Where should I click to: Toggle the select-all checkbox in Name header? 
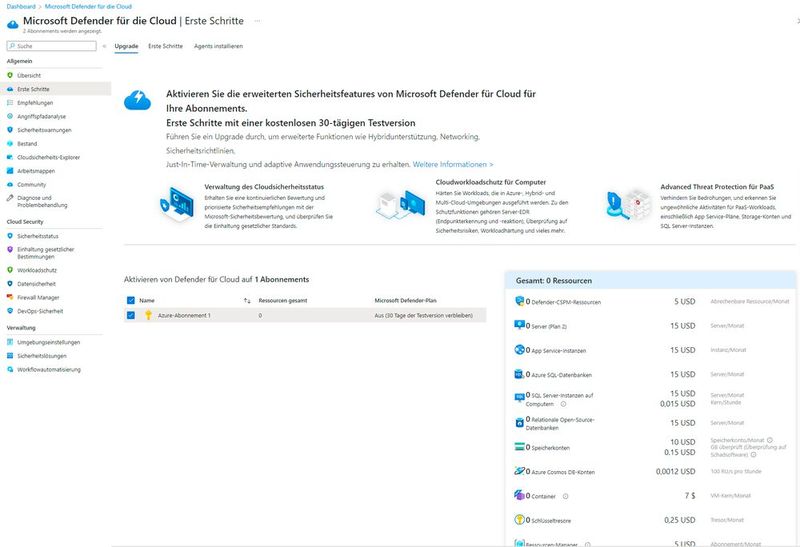click(131, 300)
